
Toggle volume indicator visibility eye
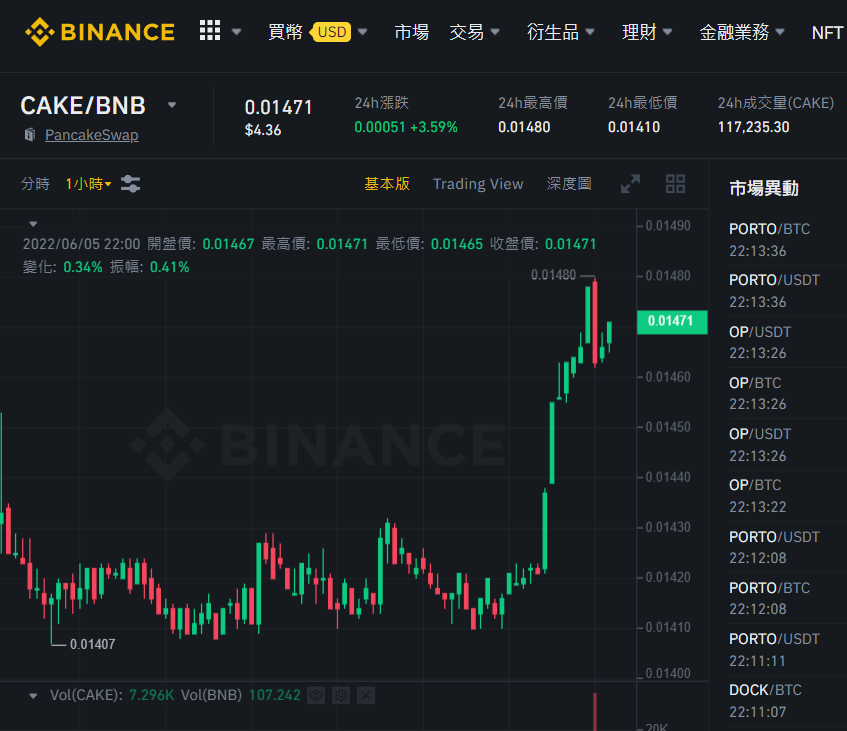point(316,695)
